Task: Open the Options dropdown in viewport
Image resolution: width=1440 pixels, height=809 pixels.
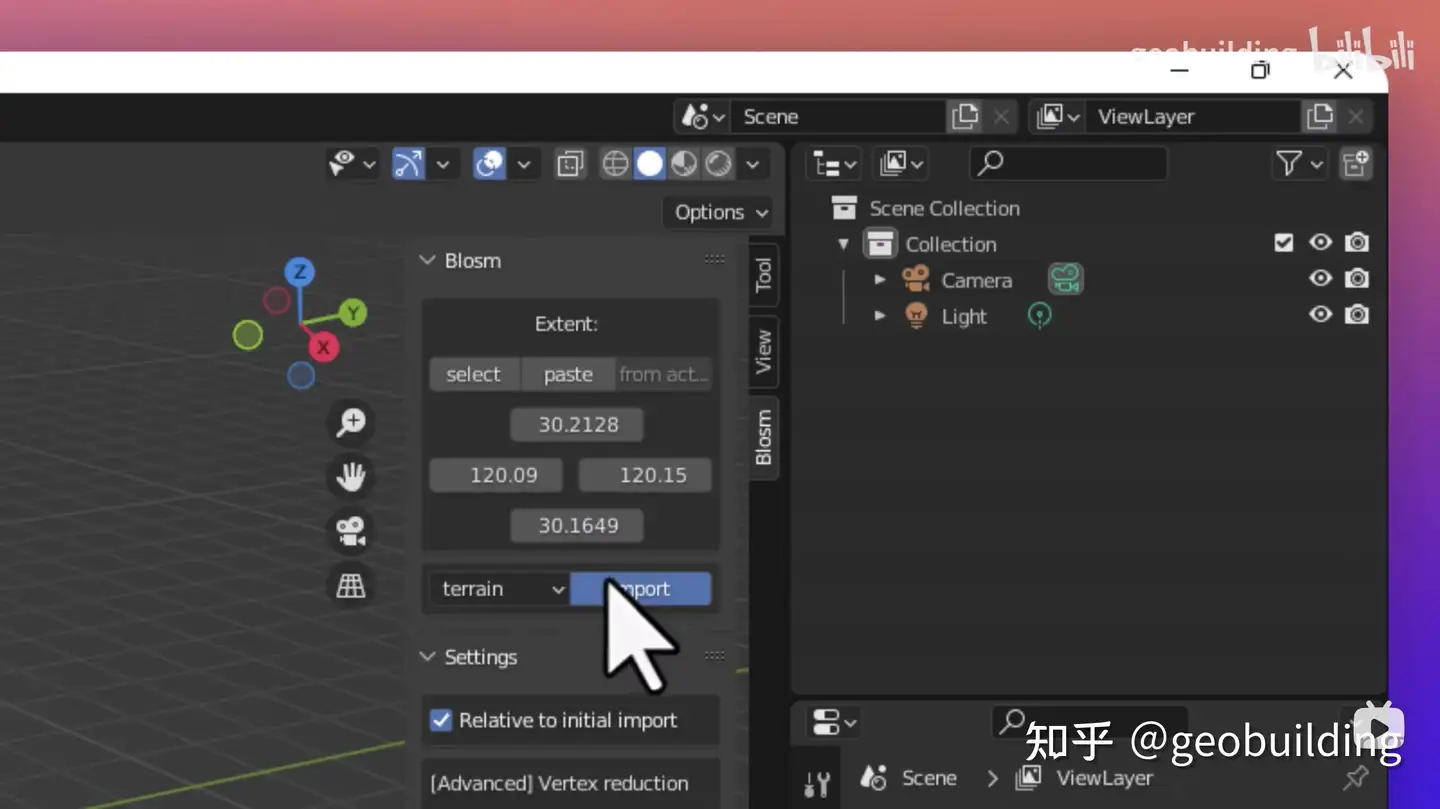Action: 717,212
